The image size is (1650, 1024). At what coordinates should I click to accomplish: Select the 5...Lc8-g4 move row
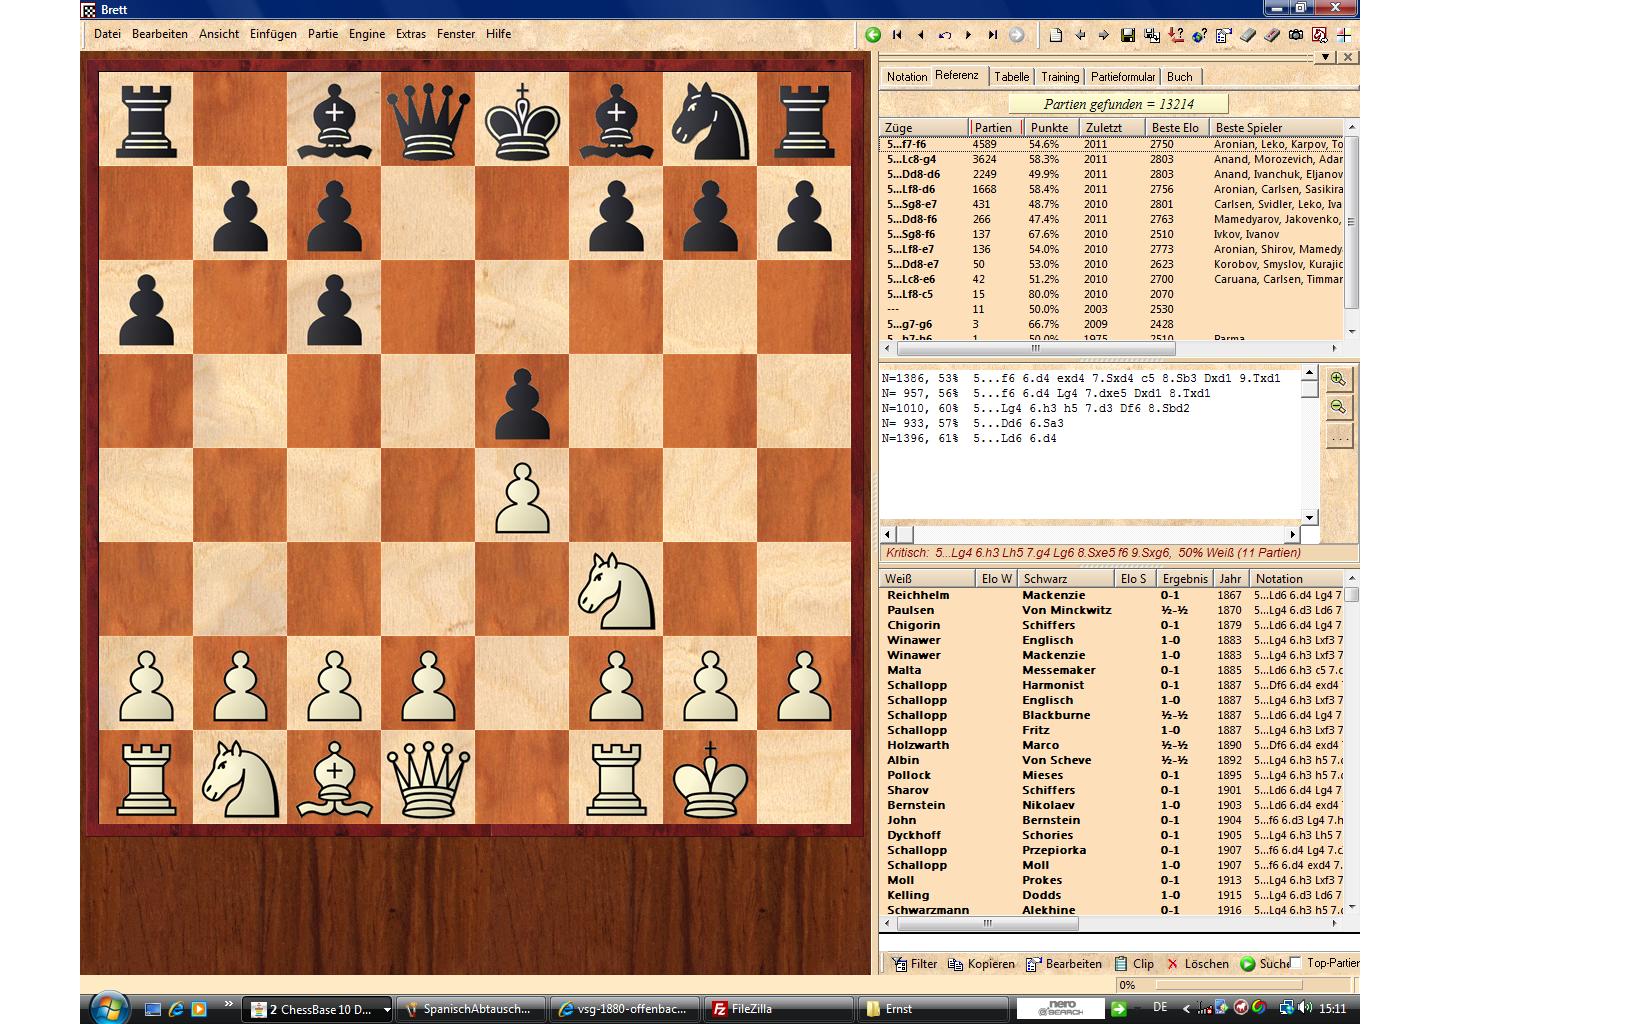click(911, 159)
